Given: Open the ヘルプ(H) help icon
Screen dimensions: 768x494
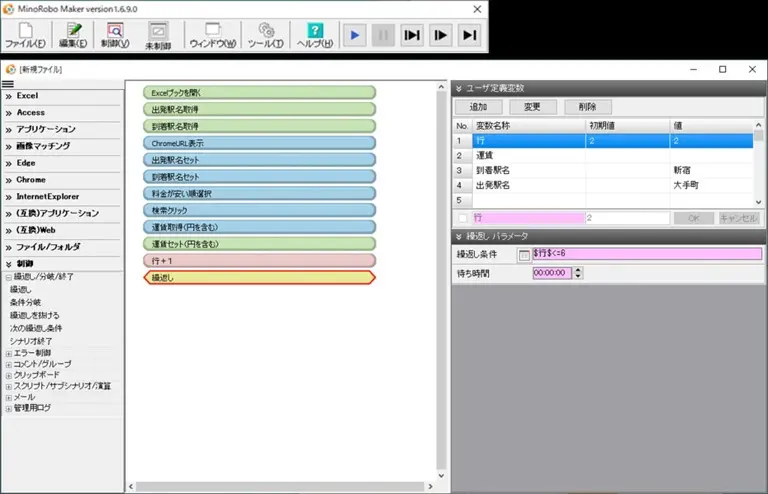Looking at the screenshot, I should coord(315,35).
